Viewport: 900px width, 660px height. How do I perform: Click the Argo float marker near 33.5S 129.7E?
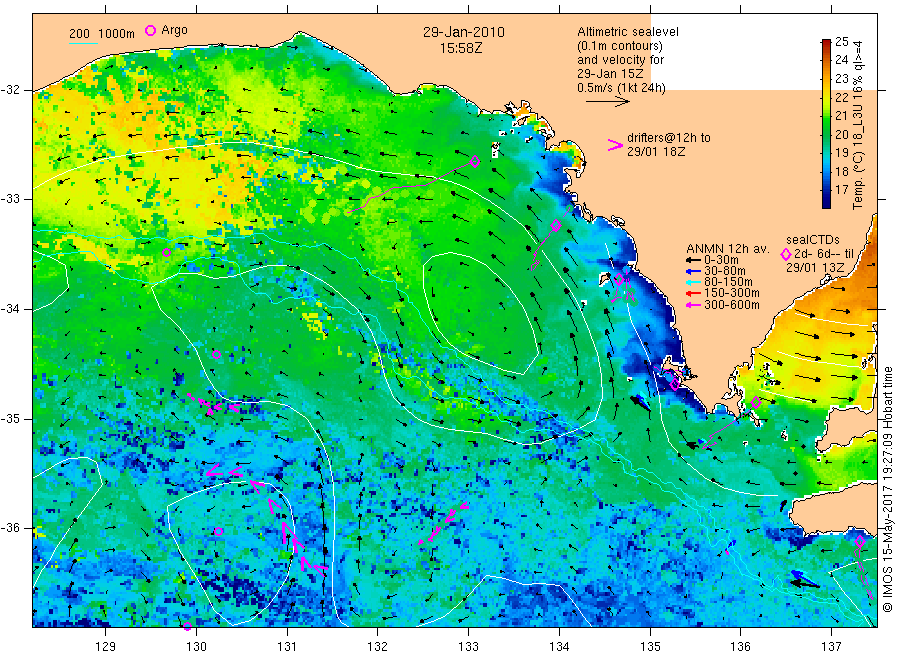[166, 253]
